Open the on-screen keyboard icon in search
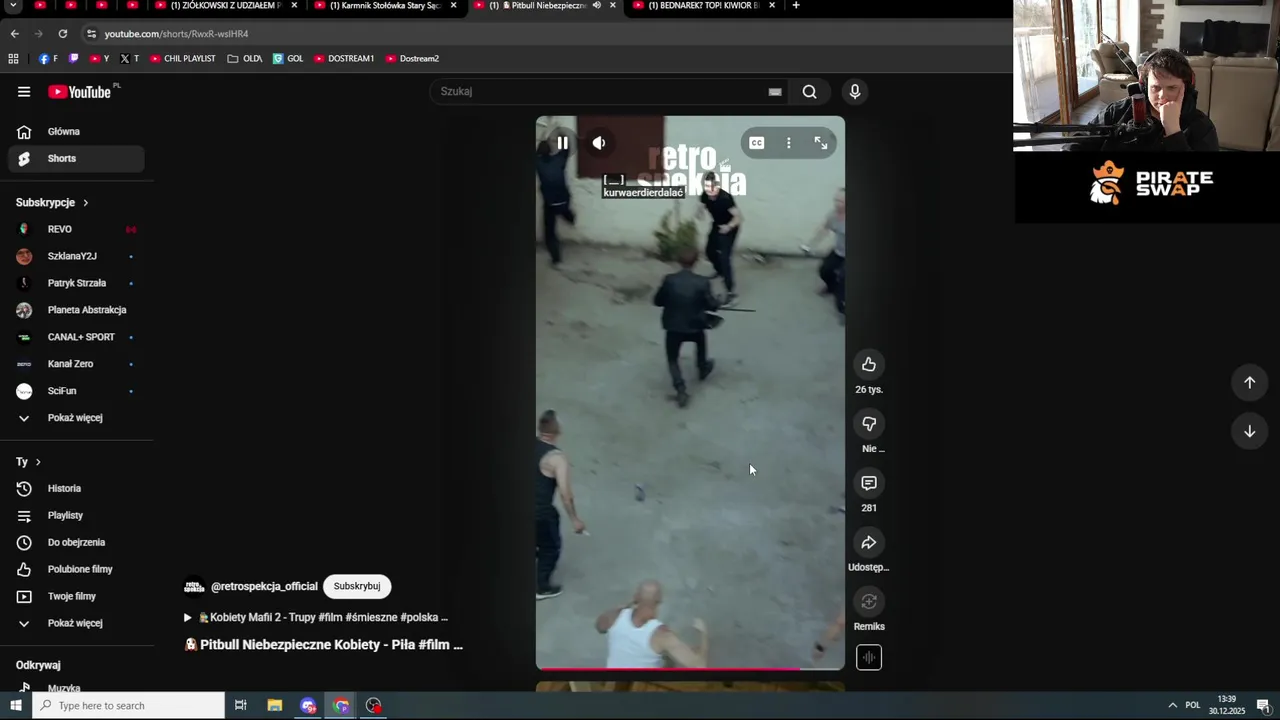The image size is (1280, 720). (775, 91)
